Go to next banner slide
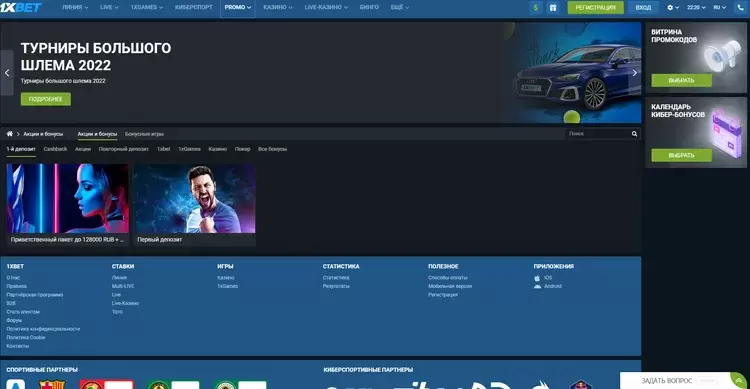Image resolution: width=750 pixels, height=389 pixels. pyautogui.click(x=634, y=73)
